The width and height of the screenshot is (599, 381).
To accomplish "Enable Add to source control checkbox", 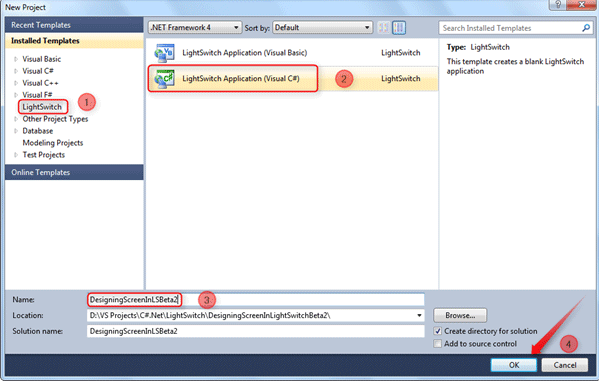I will click(x=438, y=344).
